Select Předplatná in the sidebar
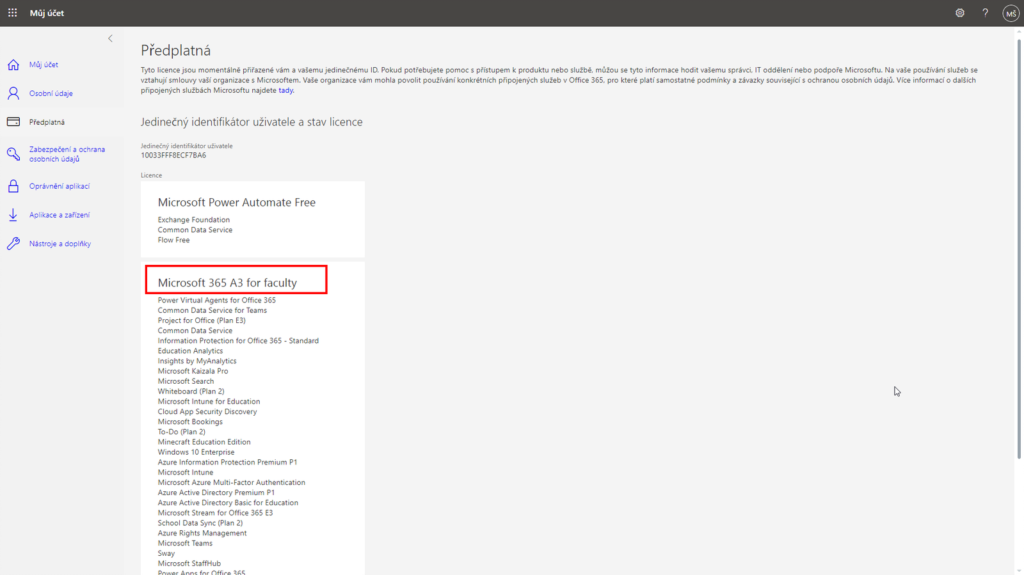The image size is (1024, 575). click(x=47, y=122)
